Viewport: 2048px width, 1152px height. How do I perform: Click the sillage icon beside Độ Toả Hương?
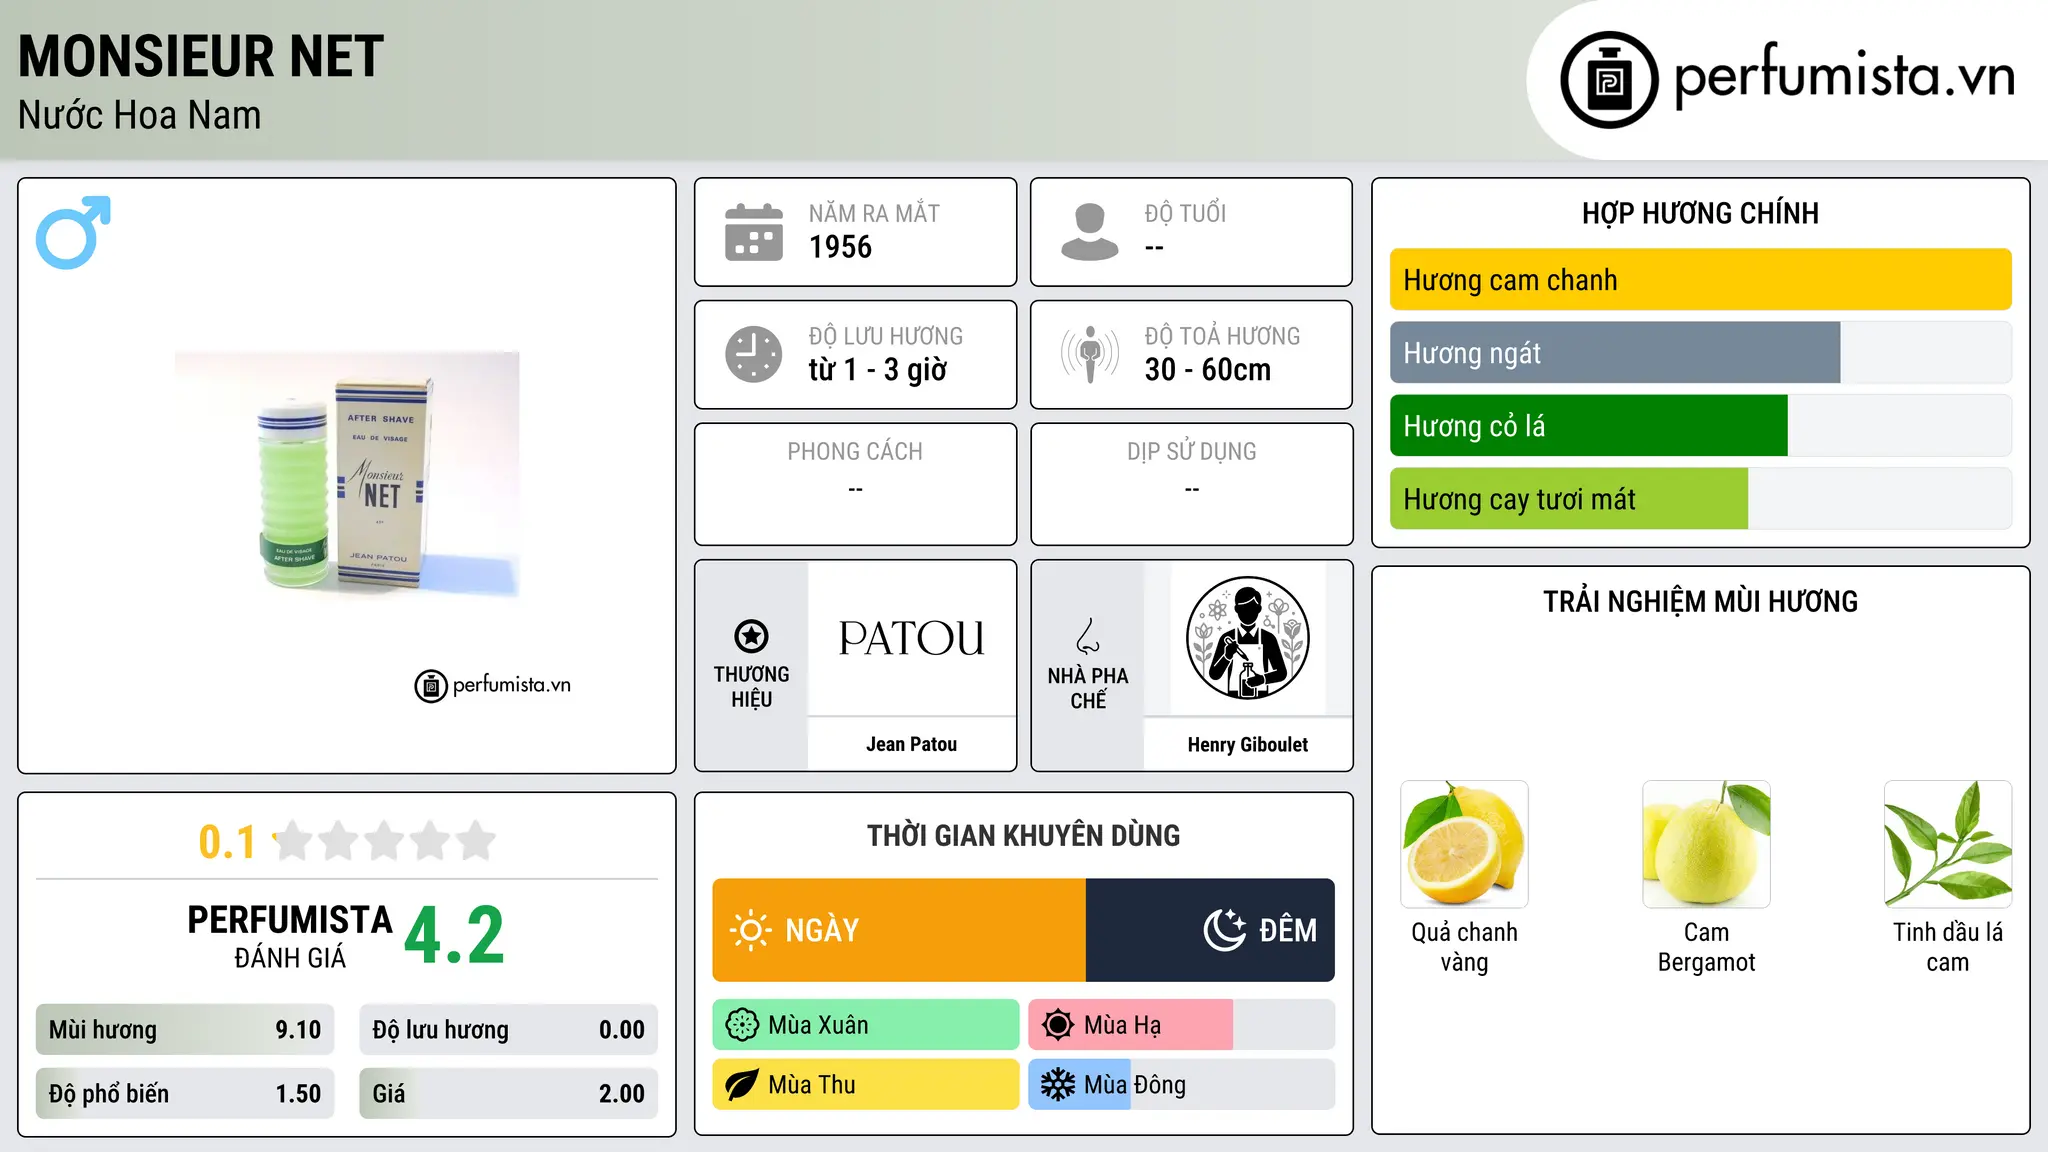[1090, 354]
